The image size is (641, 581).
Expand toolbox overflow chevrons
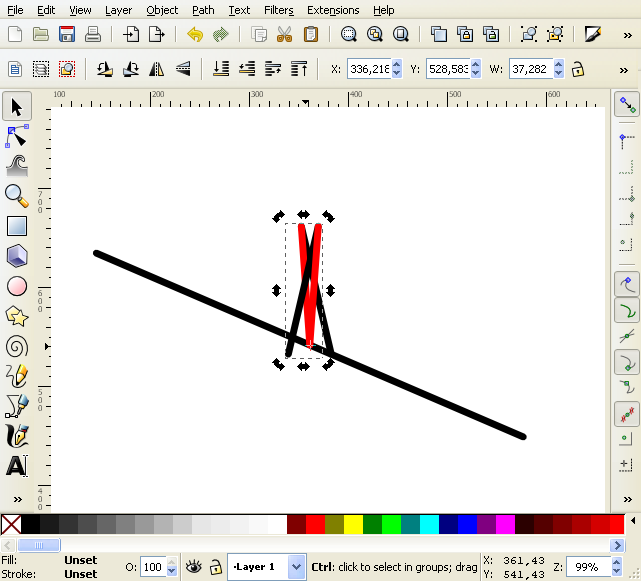click(x=18, y=499)
